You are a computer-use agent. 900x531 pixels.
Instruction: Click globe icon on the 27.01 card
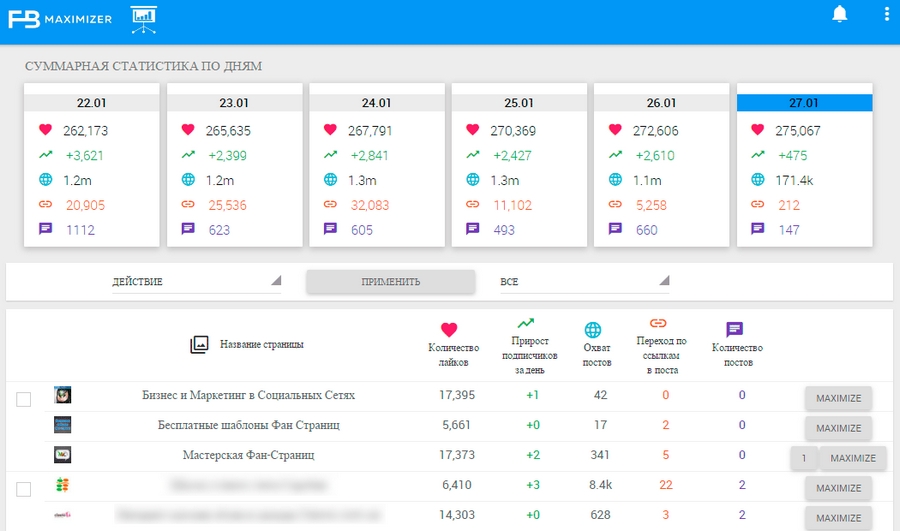[x=757, y=180]
